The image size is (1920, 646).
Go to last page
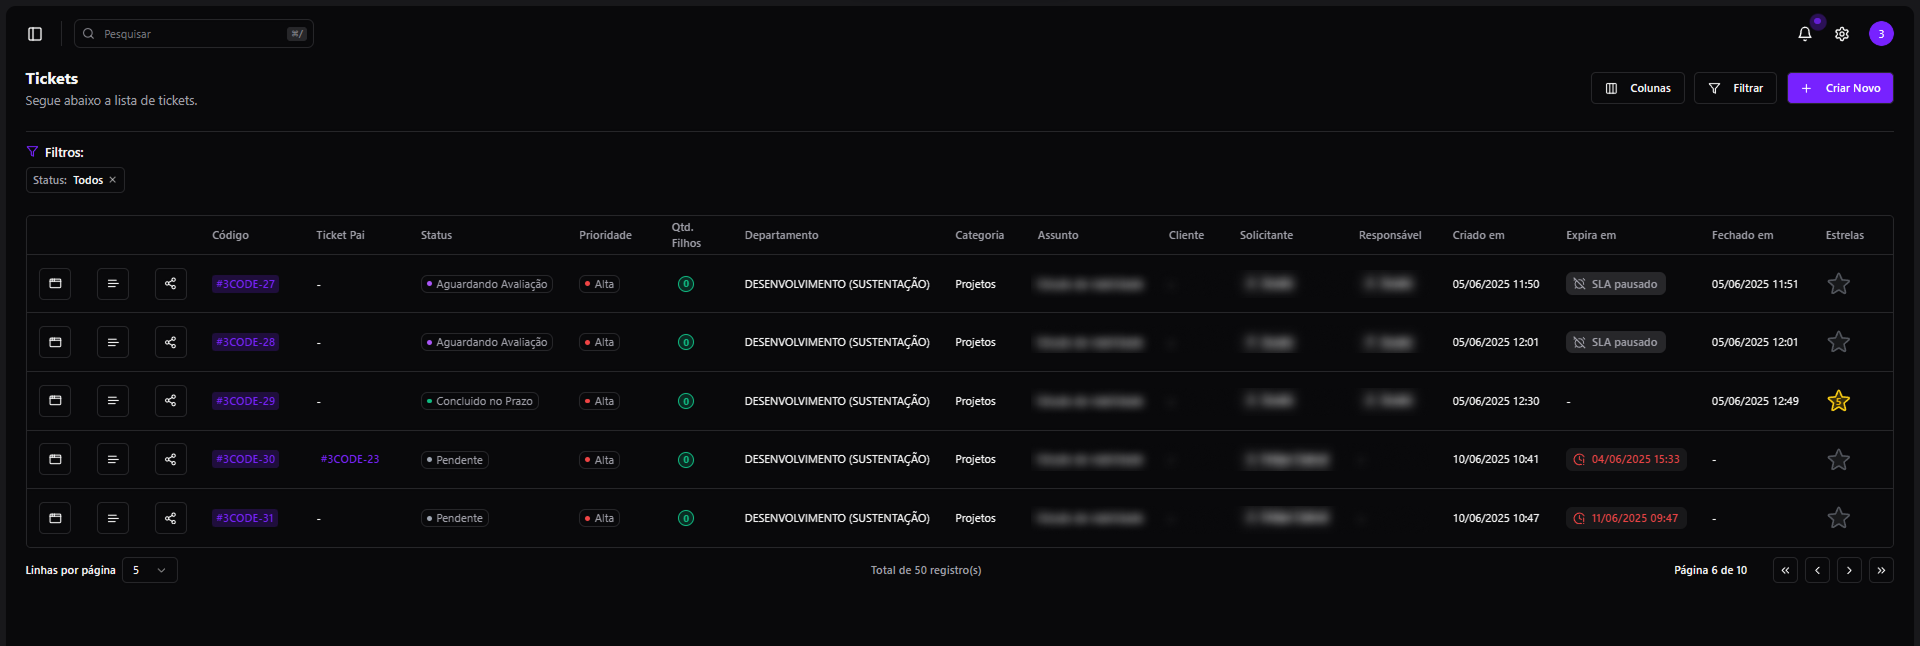click(1881, 570)
